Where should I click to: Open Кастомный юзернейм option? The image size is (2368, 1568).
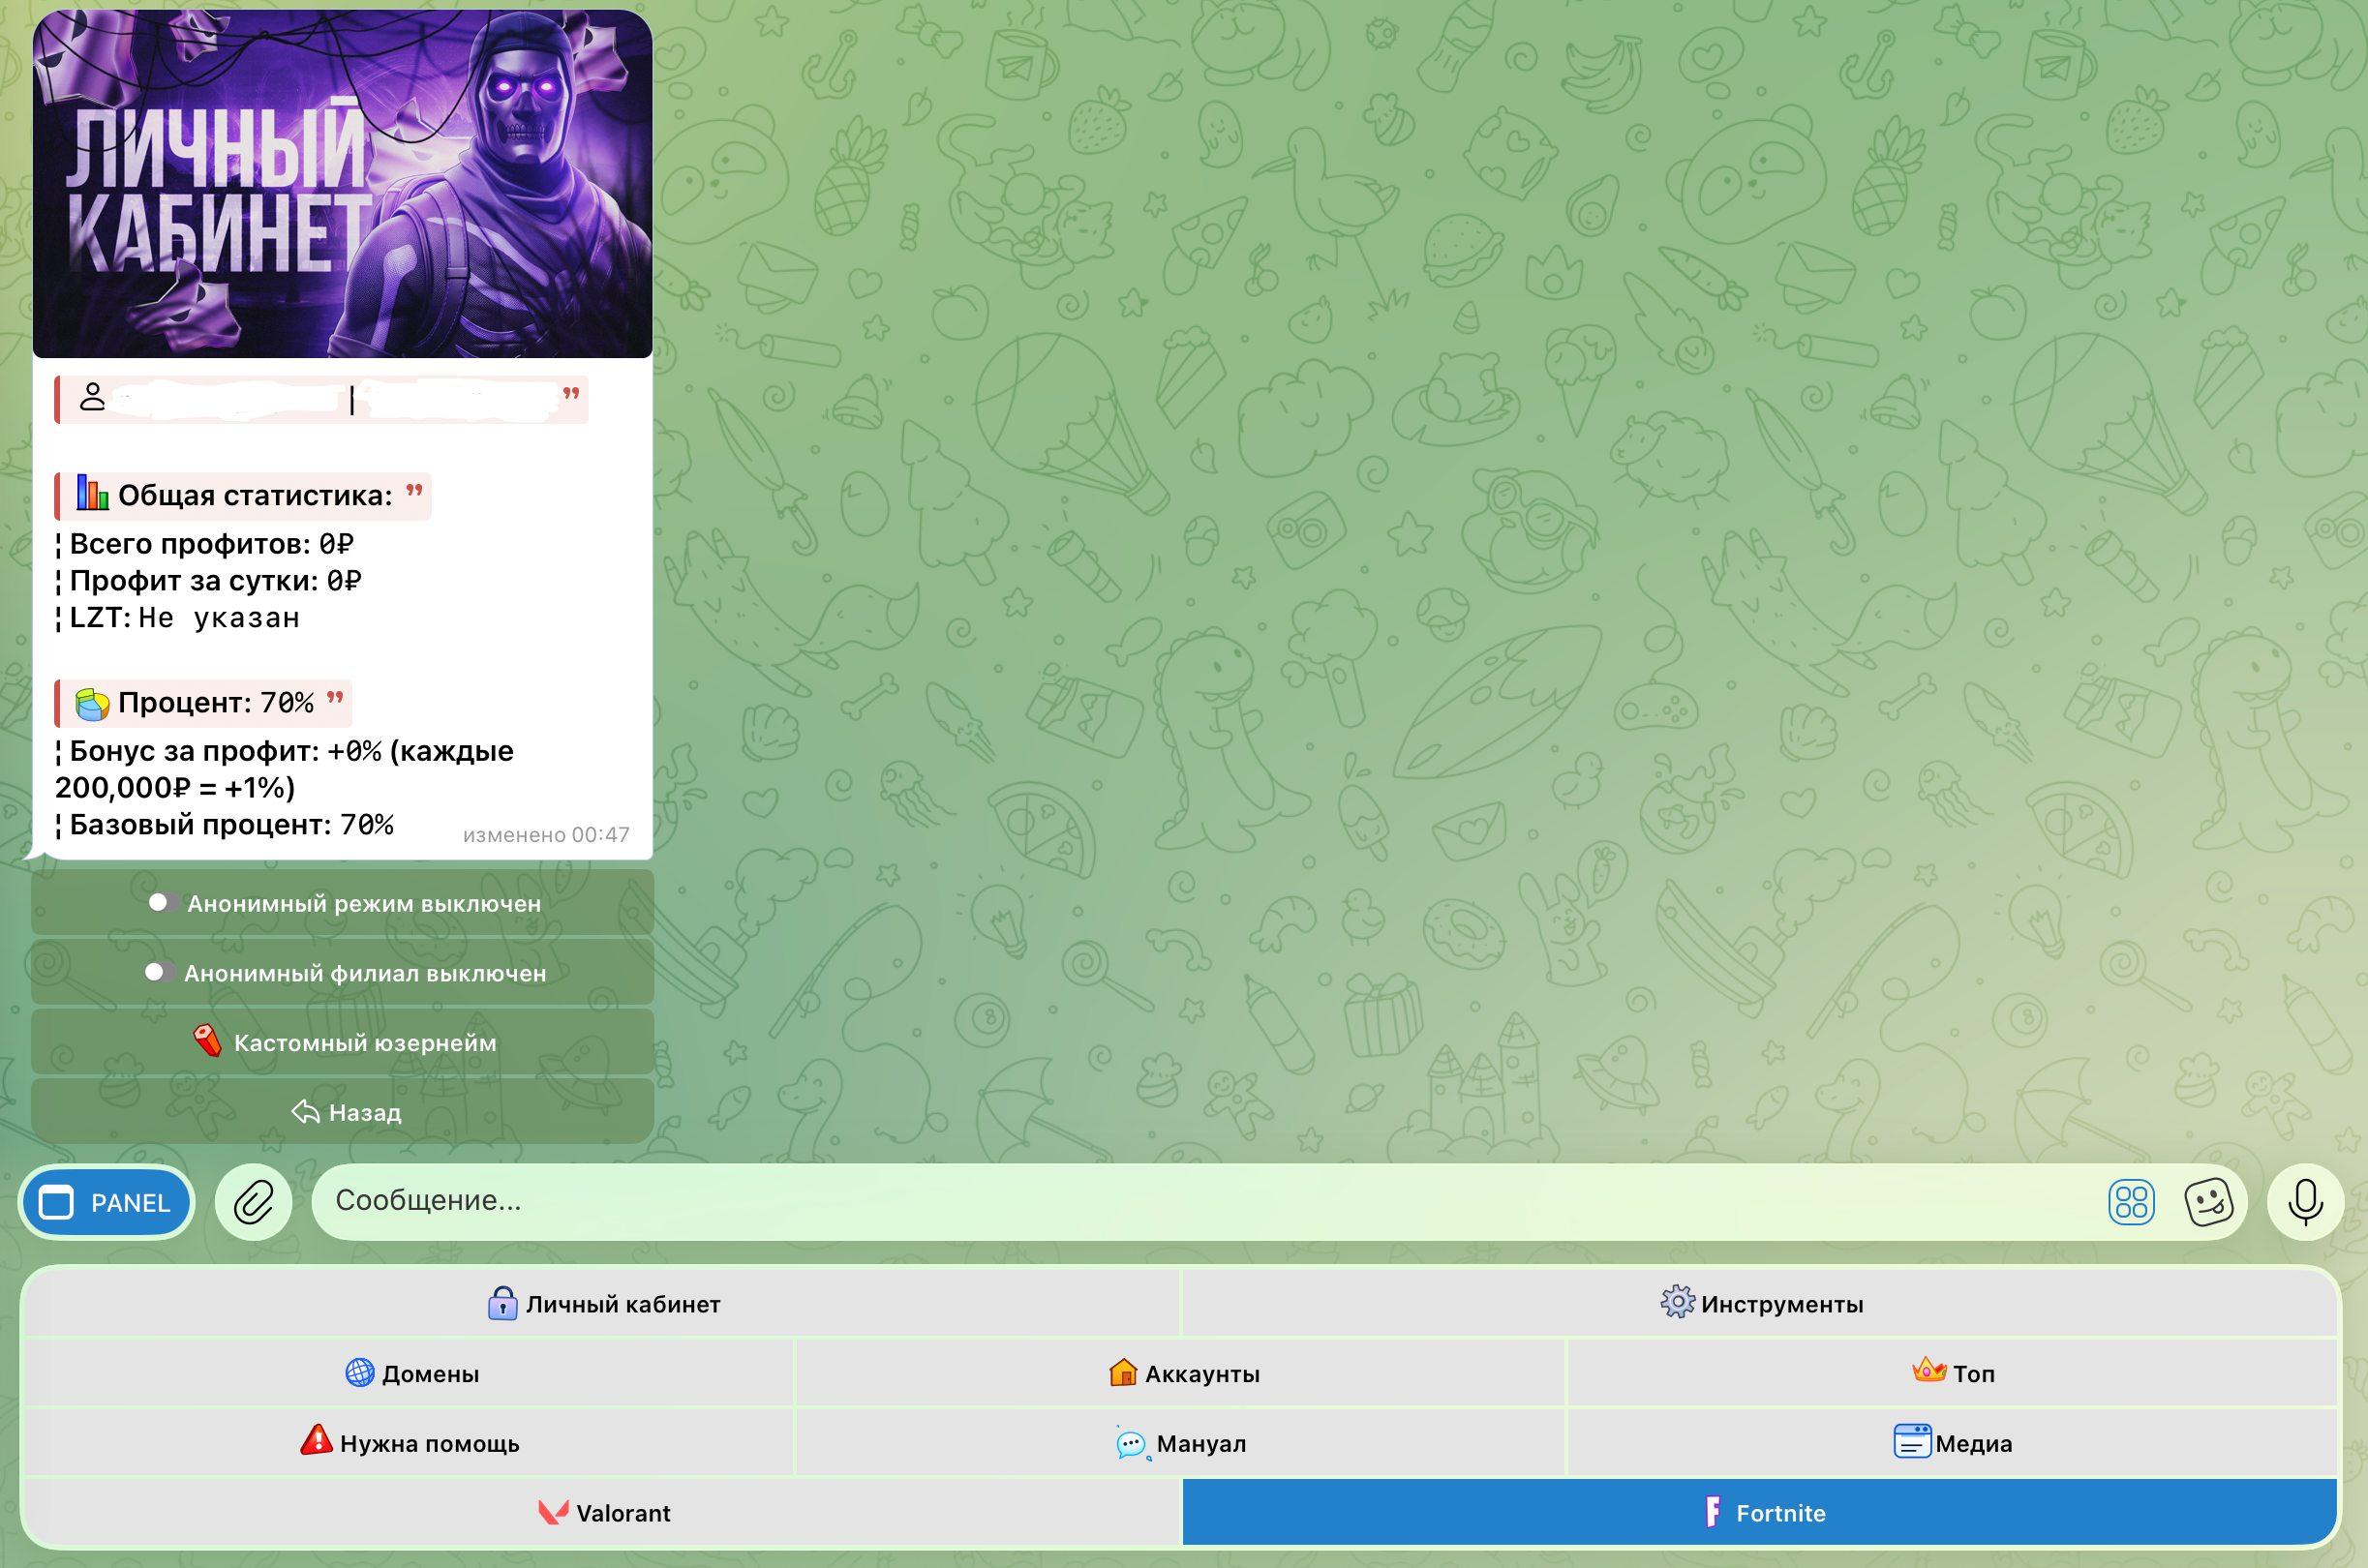[343, 1043]
